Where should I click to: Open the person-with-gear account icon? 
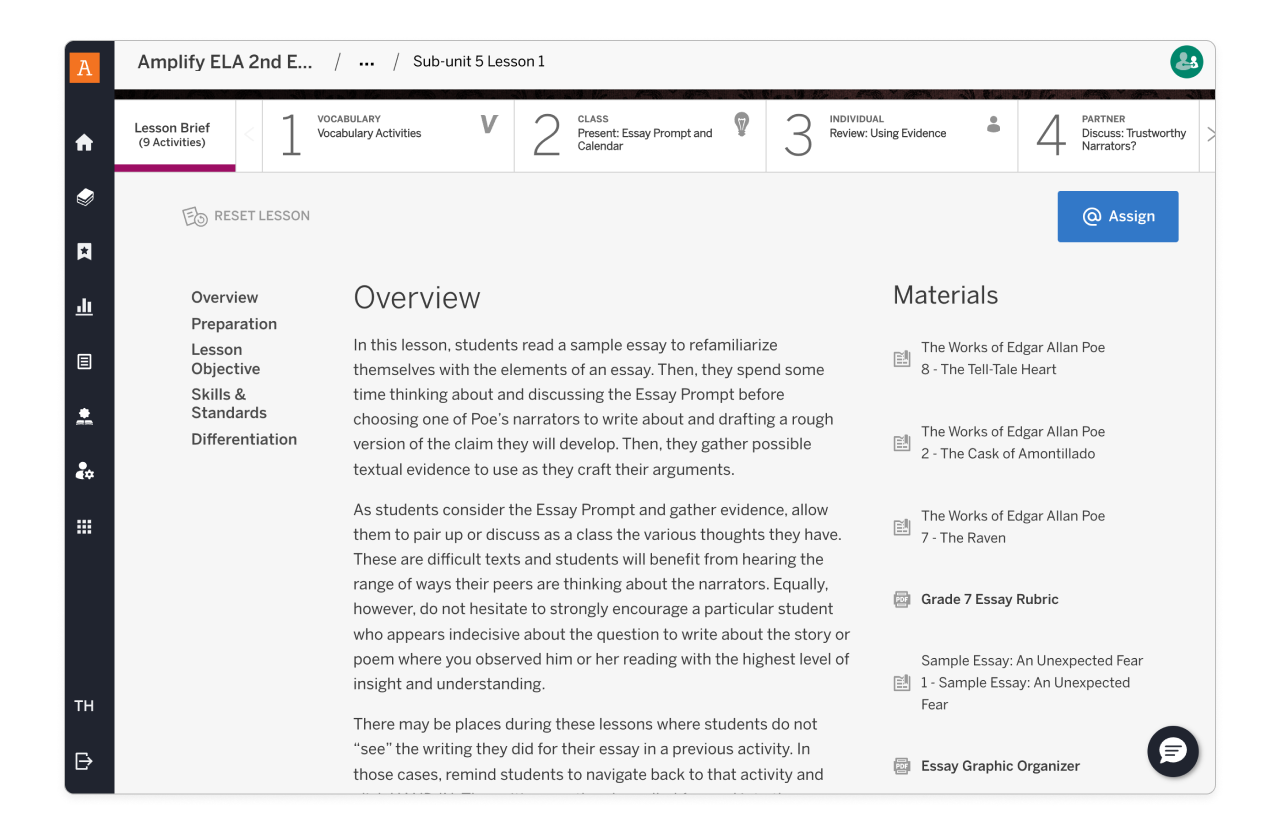(85, 471)
